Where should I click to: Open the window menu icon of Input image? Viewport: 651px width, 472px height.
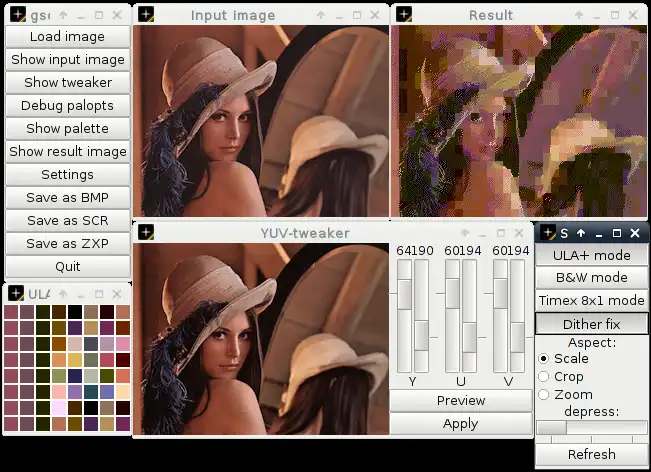(x=146, y=15)
